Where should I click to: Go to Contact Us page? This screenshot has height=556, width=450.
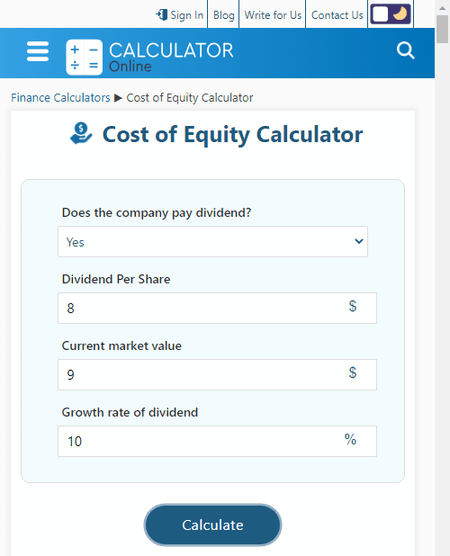337,15
